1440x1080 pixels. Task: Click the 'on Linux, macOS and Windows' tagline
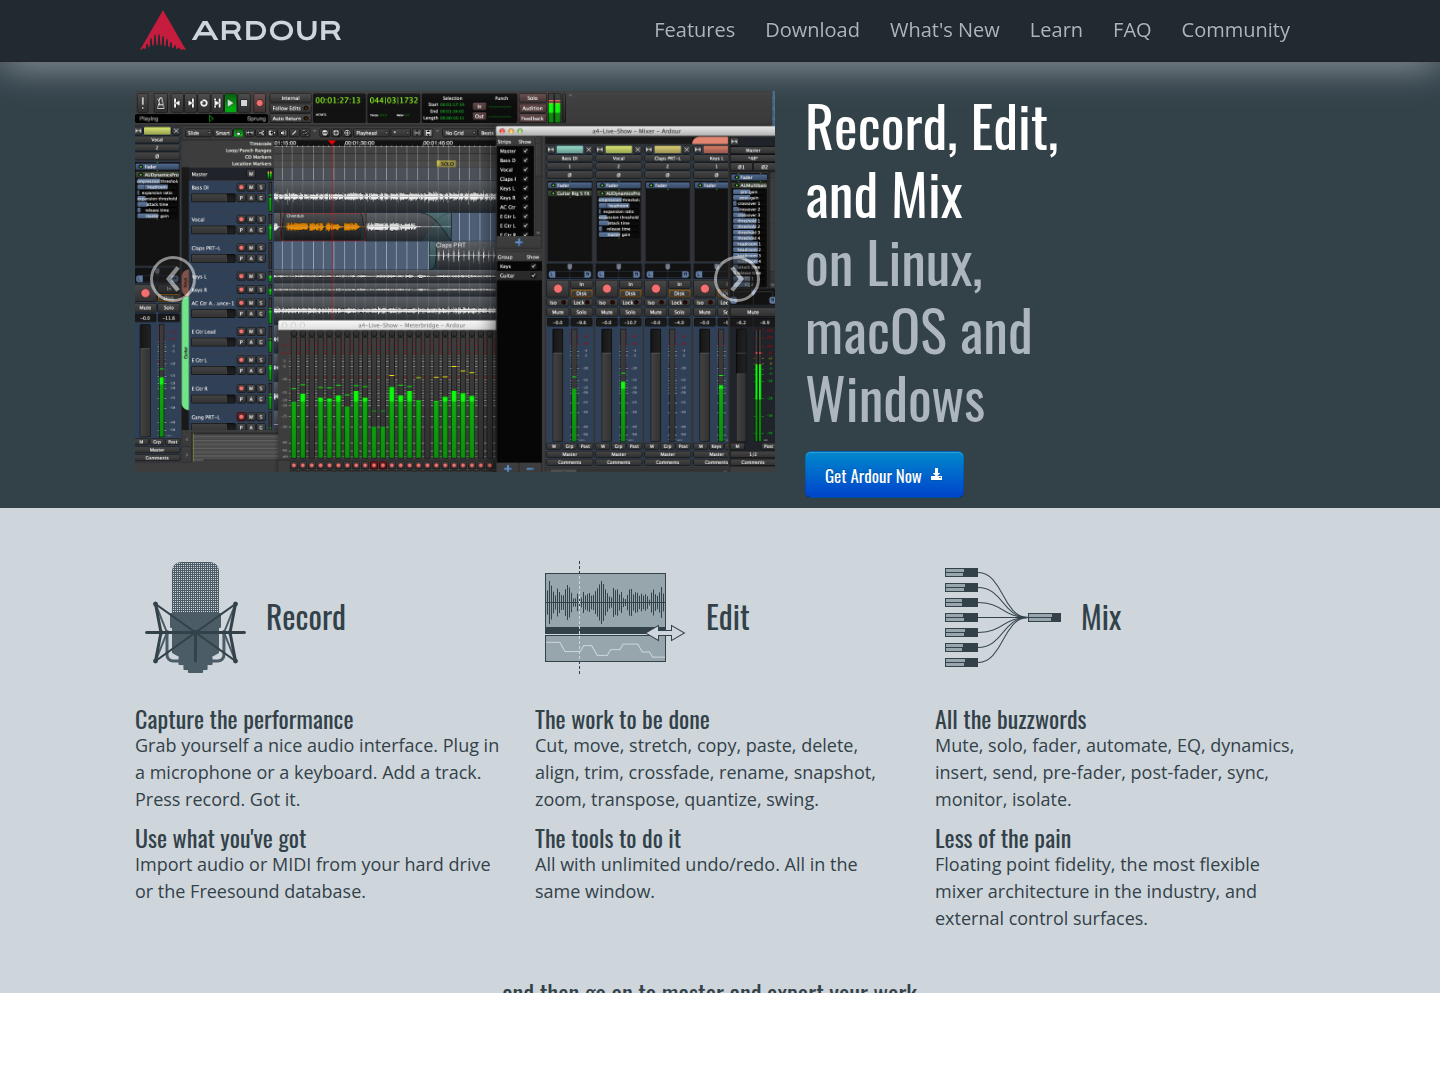[918, 332]
